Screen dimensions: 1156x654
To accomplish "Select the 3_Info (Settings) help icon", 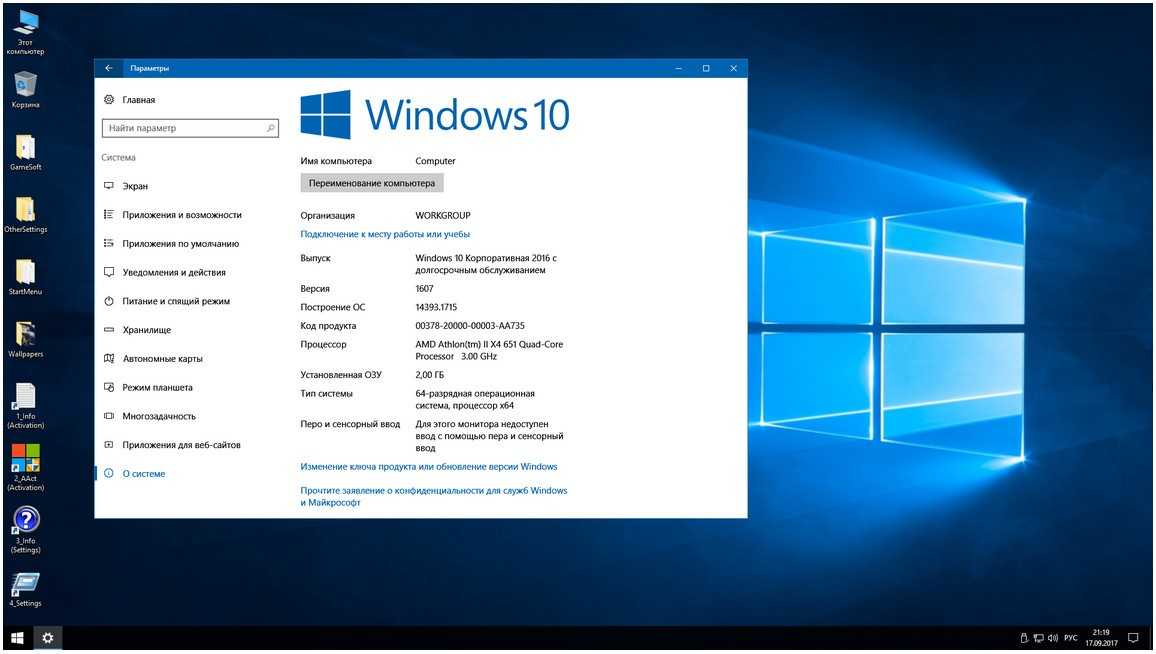I will pyautogui.click(x=25, y=529).
